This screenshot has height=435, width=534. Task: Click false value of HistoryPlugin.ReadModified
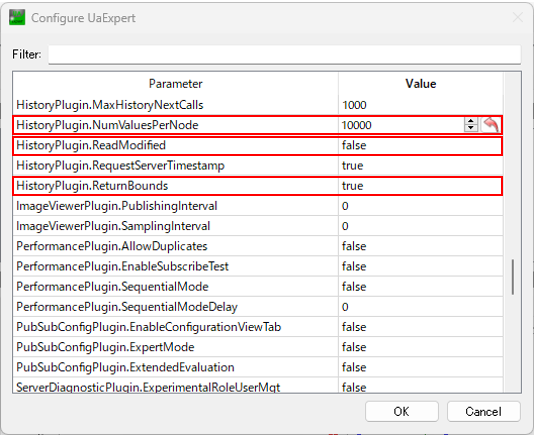(x=354, y=145)
